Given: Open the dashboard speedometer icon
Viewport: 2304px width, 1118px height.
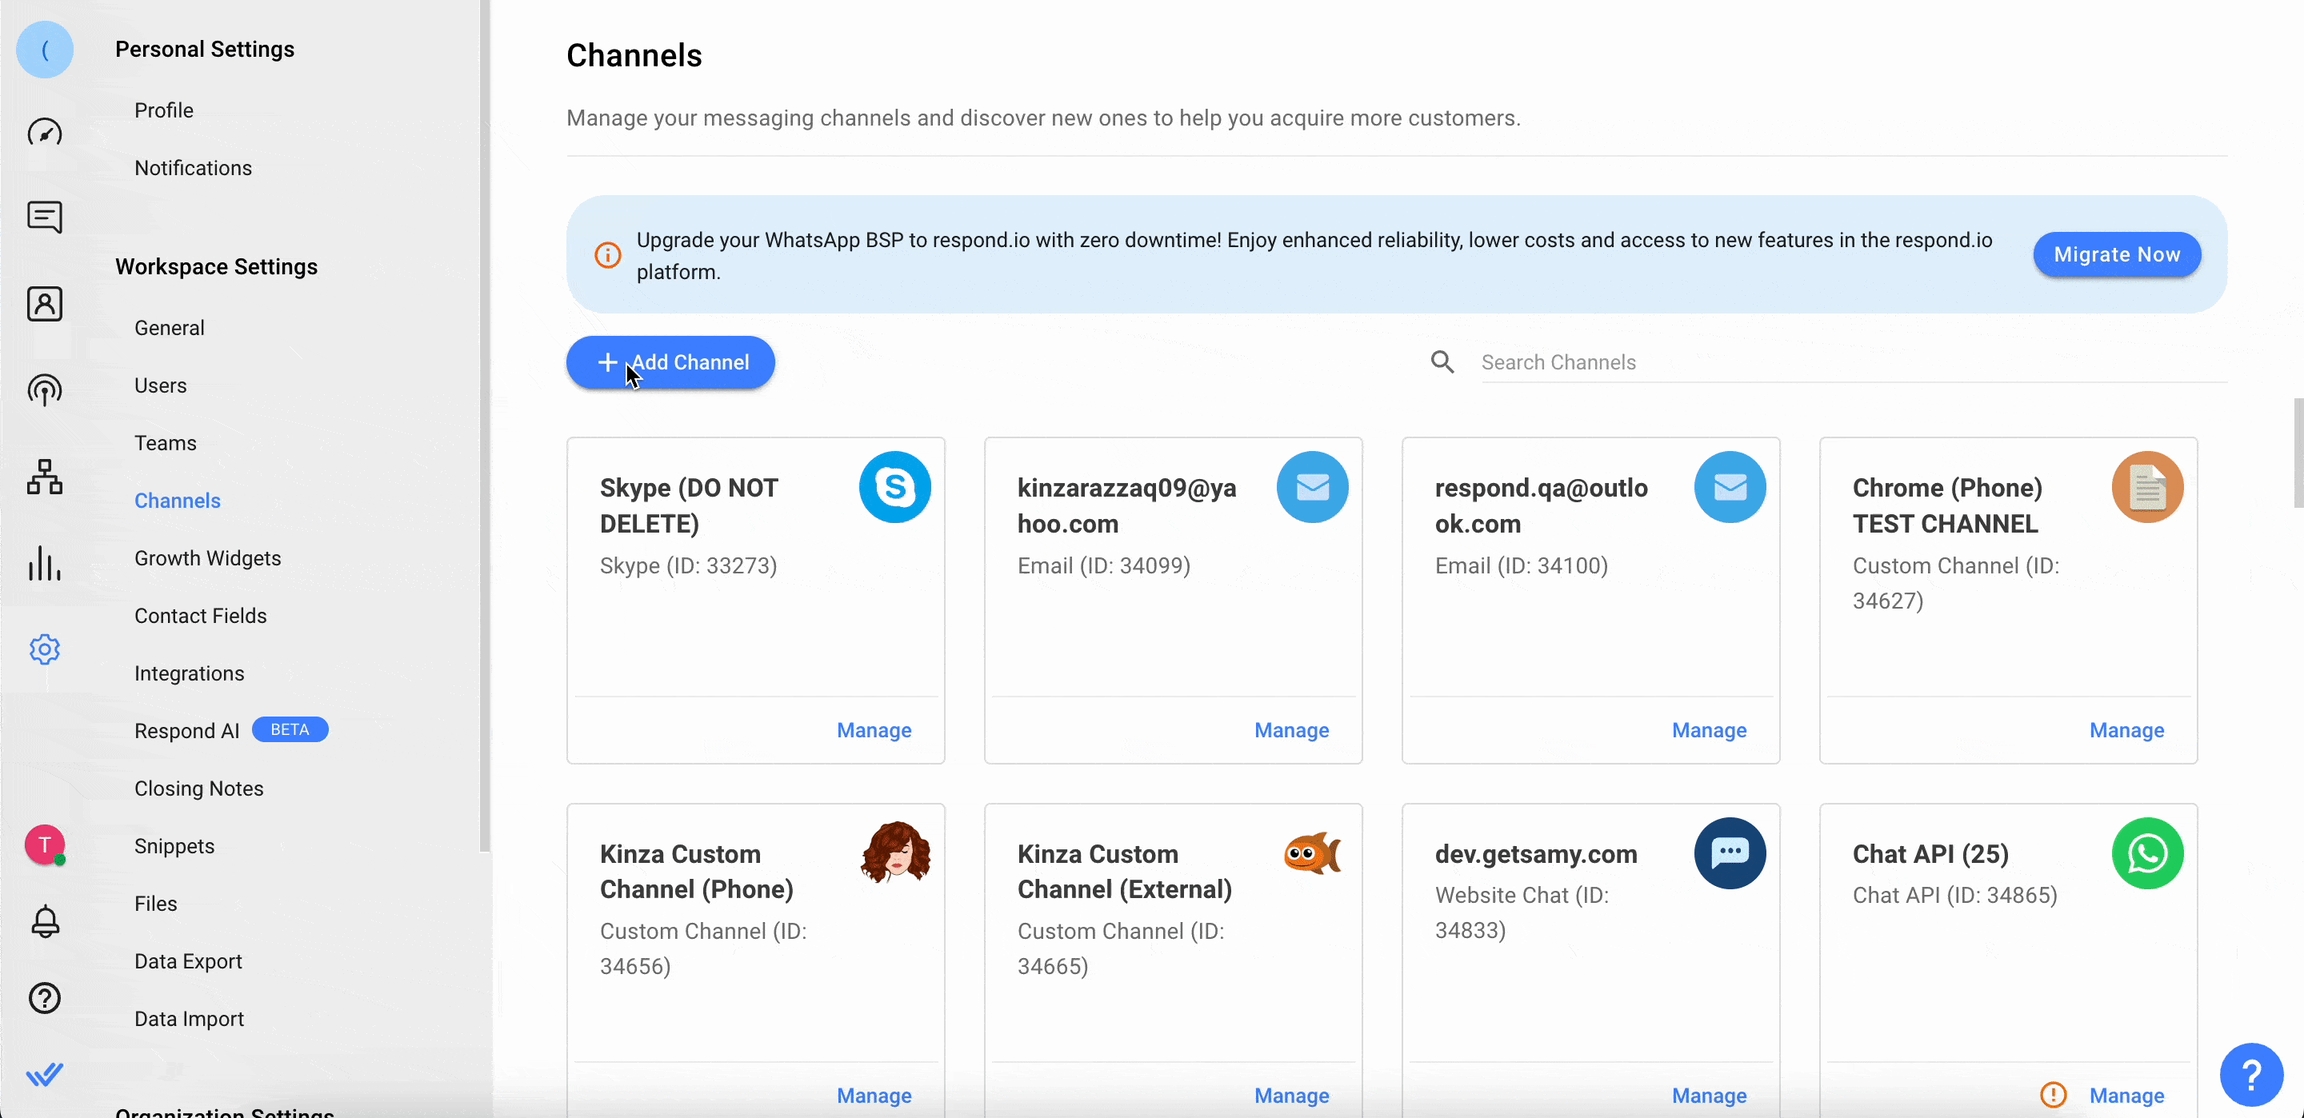Looking at the screenshot, I should 44,132.
